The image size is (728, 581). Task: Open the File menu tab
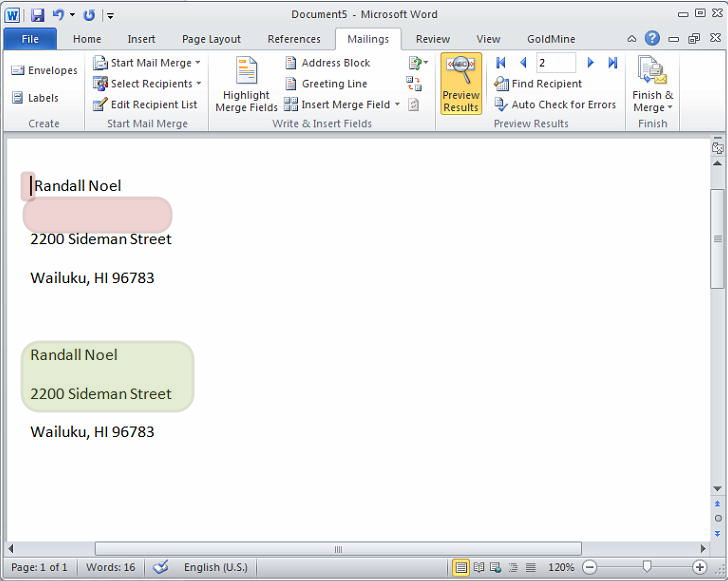[x=30, y=39]
